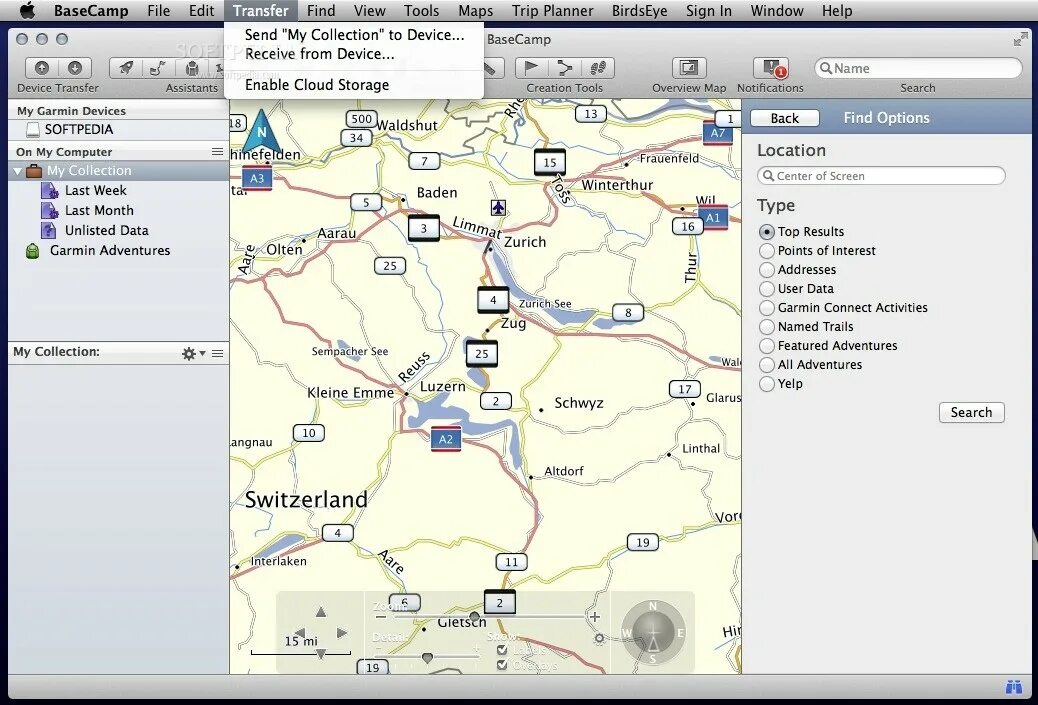Pan map right with right arrow

pos(342,634)
